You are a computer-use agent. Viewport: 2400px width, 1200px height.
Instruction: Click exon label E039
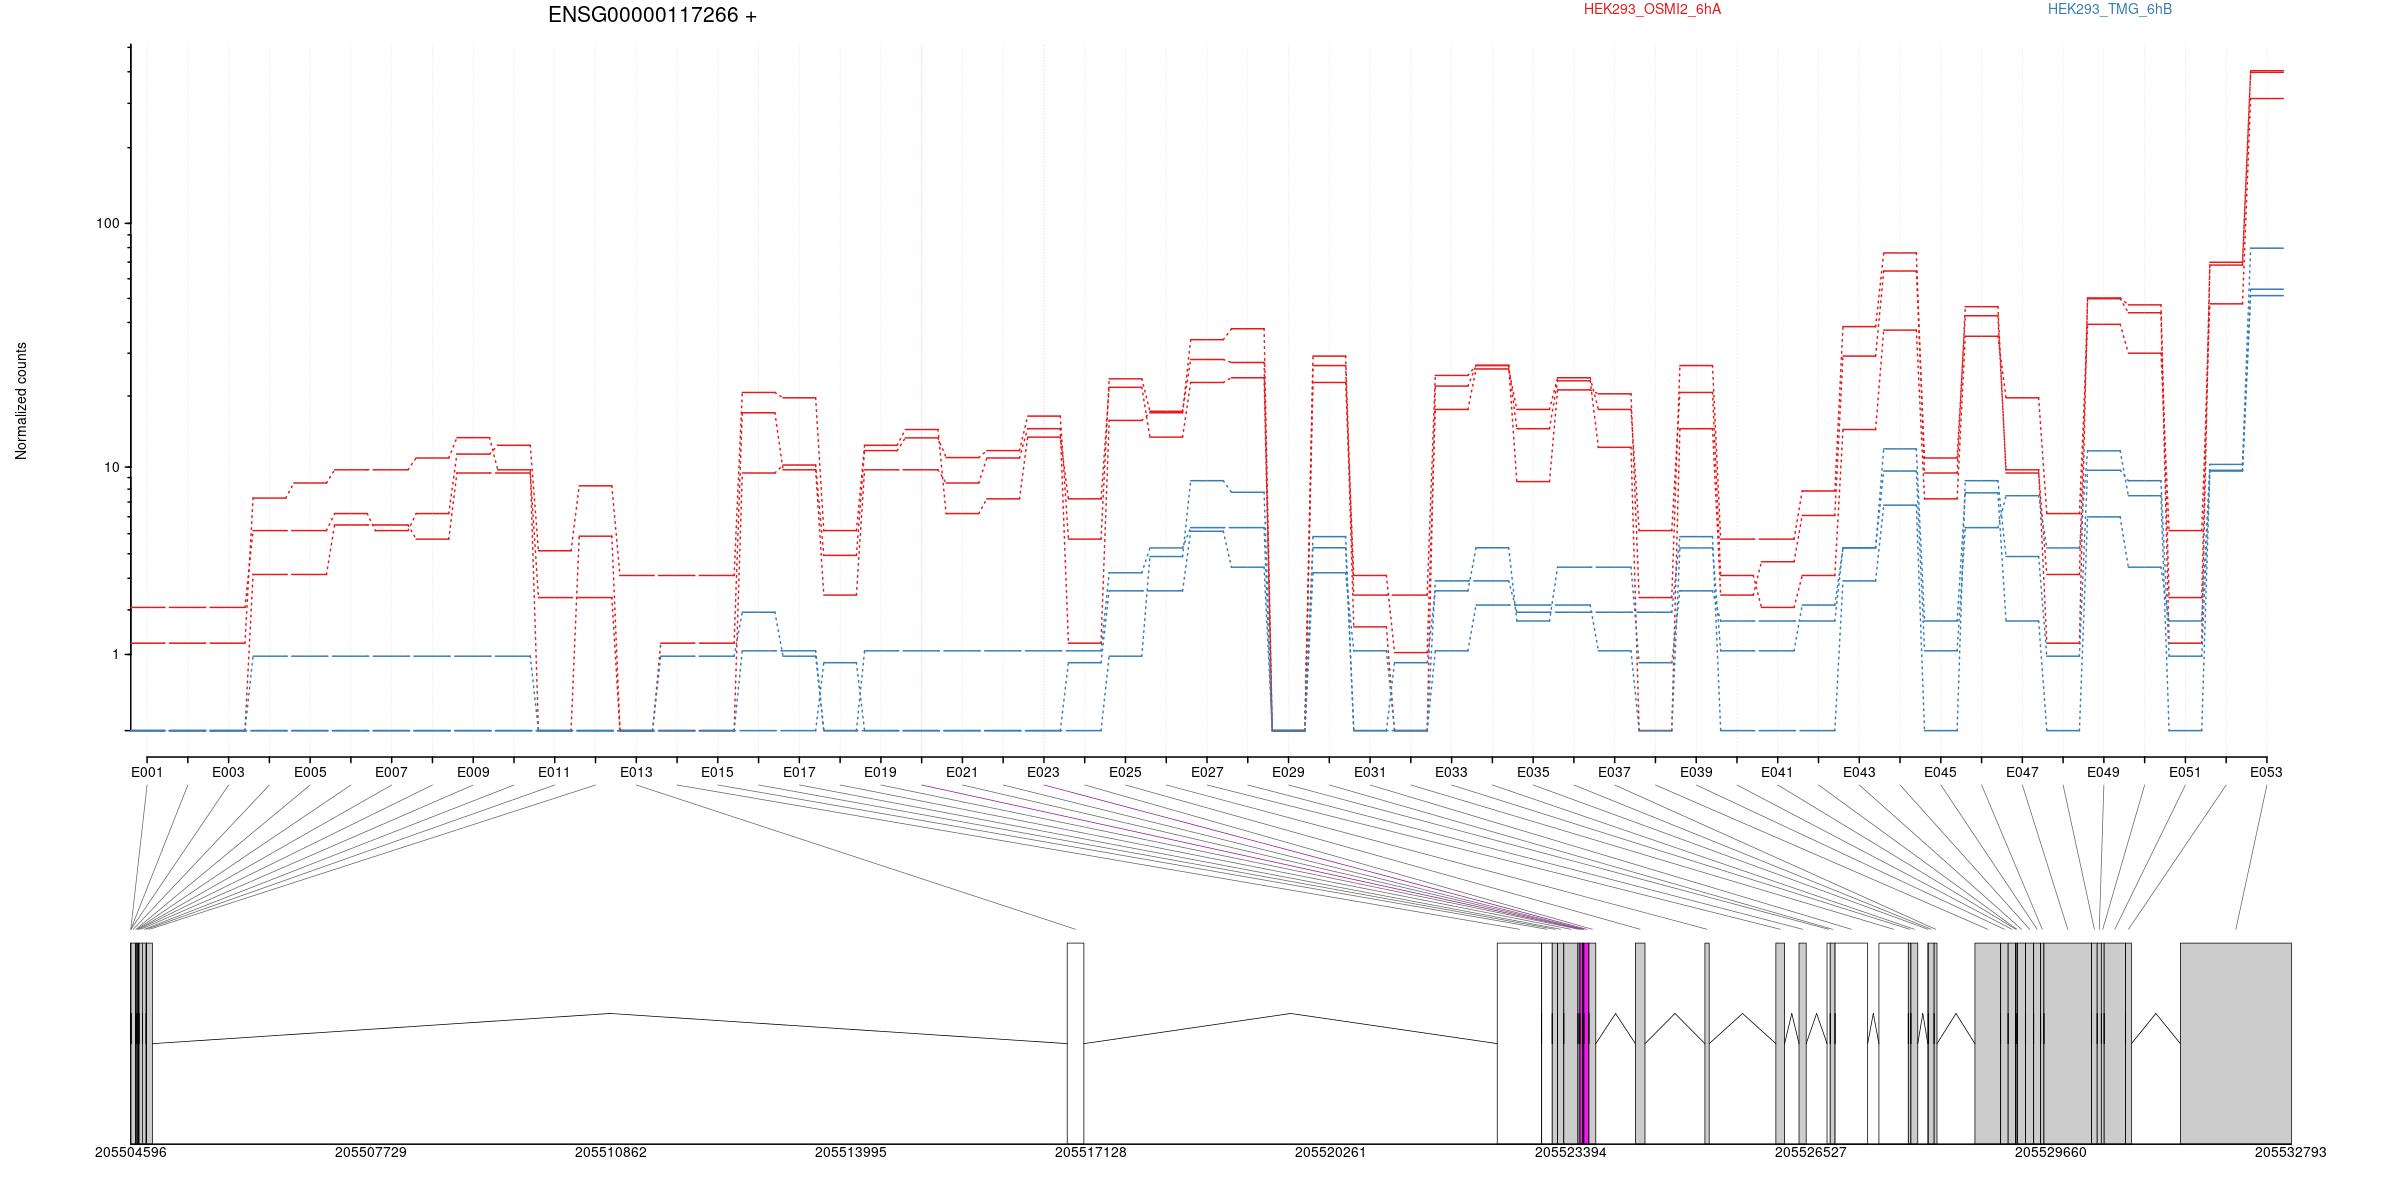1696,773
